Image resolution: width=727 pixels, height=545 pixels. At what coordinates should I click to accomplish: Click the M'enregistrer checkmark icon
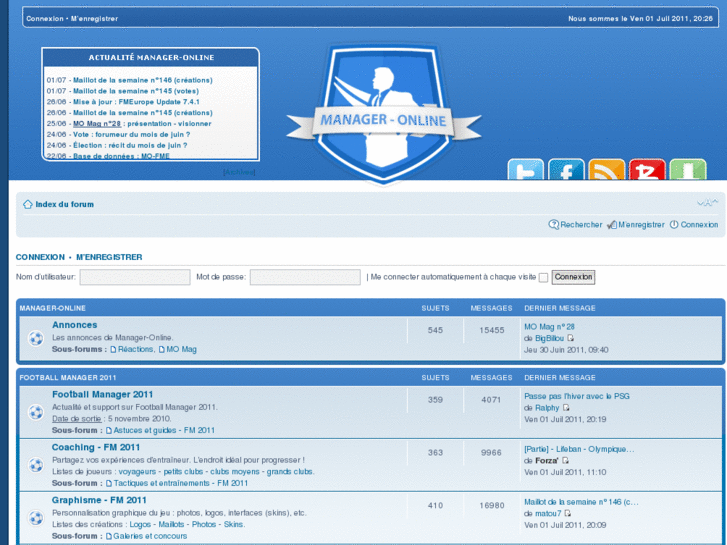pyautogui.click(x=612, y=225)
